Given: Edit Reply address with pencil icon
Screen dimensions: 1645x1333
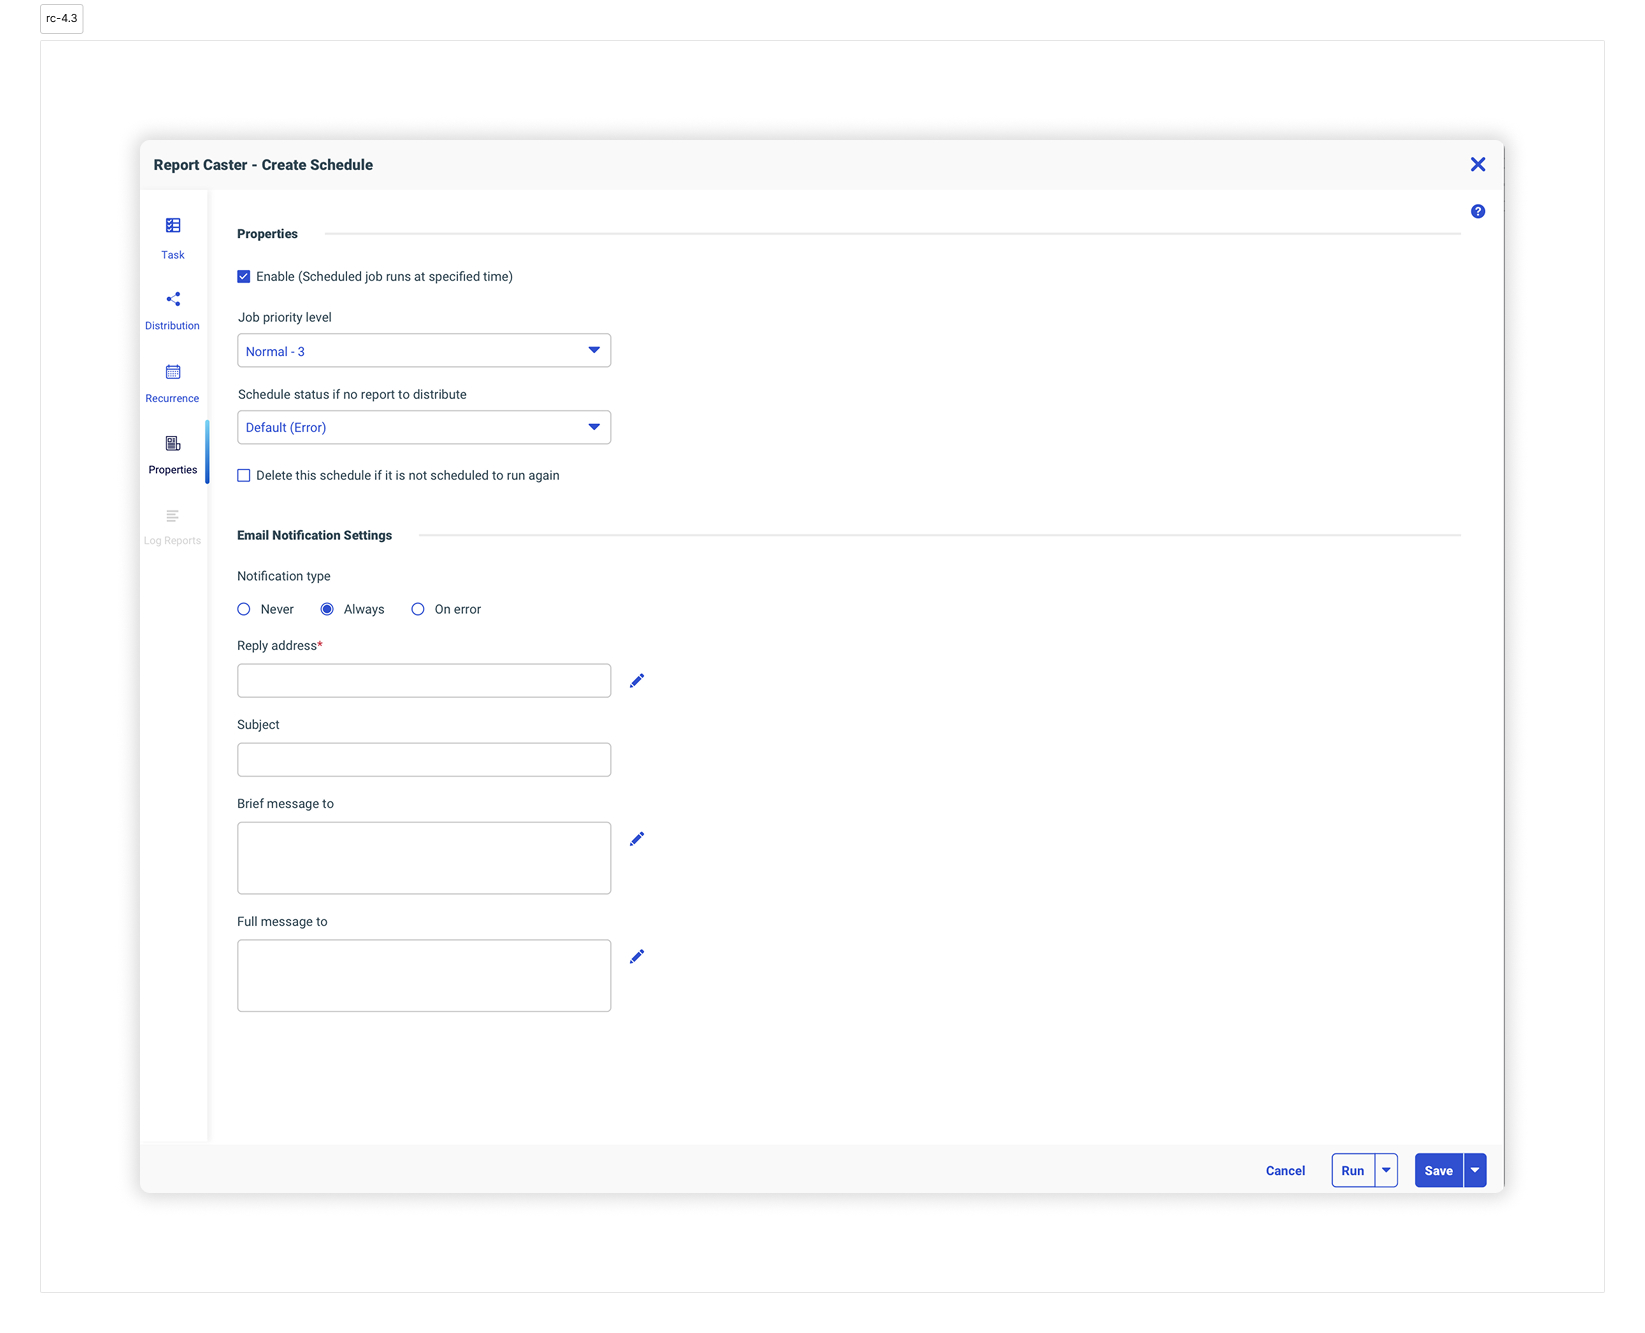Looking at the screenshot, I should coord(637,681).
